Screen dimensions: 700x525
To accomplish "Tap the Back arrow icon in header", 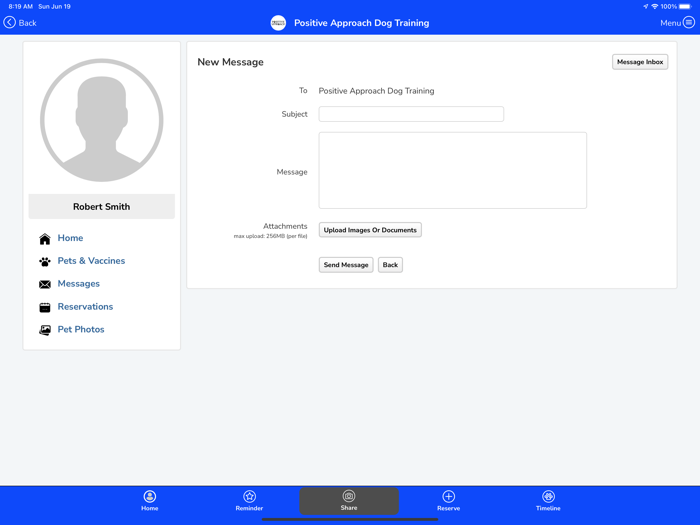I will click(x=9, y=23).
